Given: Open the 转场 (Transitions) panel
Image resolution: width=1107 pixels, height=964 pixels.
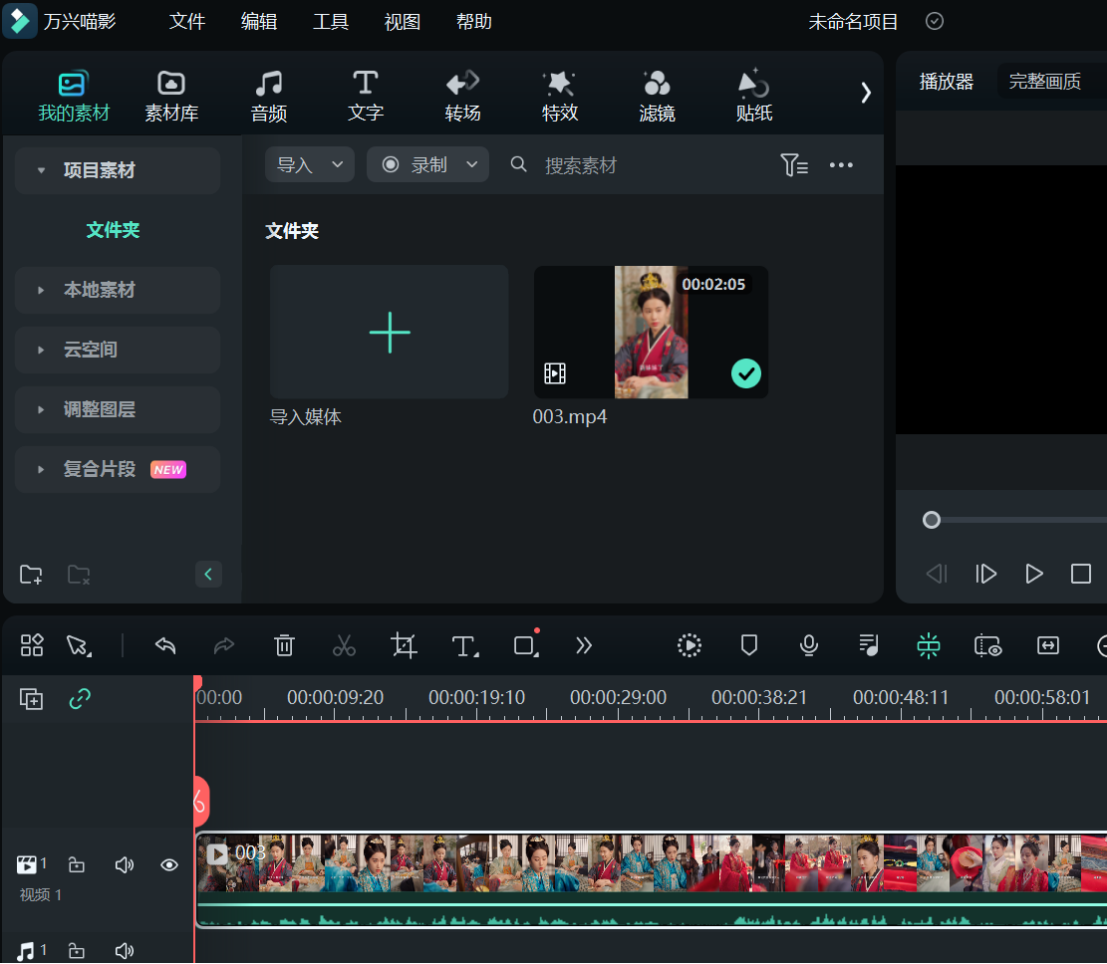Looking at the screenshot, I should pyautogui.click(x=462, y=95).
